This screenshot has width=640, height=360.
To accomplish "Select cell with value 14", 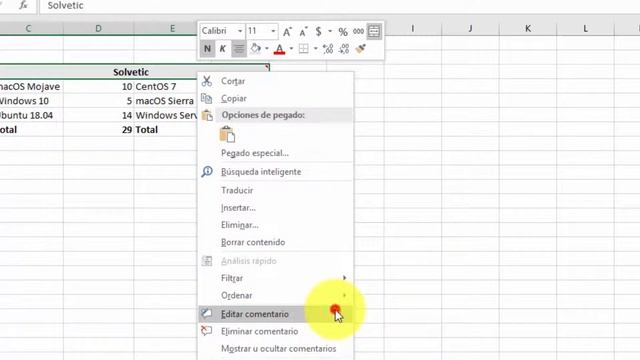I will [x=98, y=115].
